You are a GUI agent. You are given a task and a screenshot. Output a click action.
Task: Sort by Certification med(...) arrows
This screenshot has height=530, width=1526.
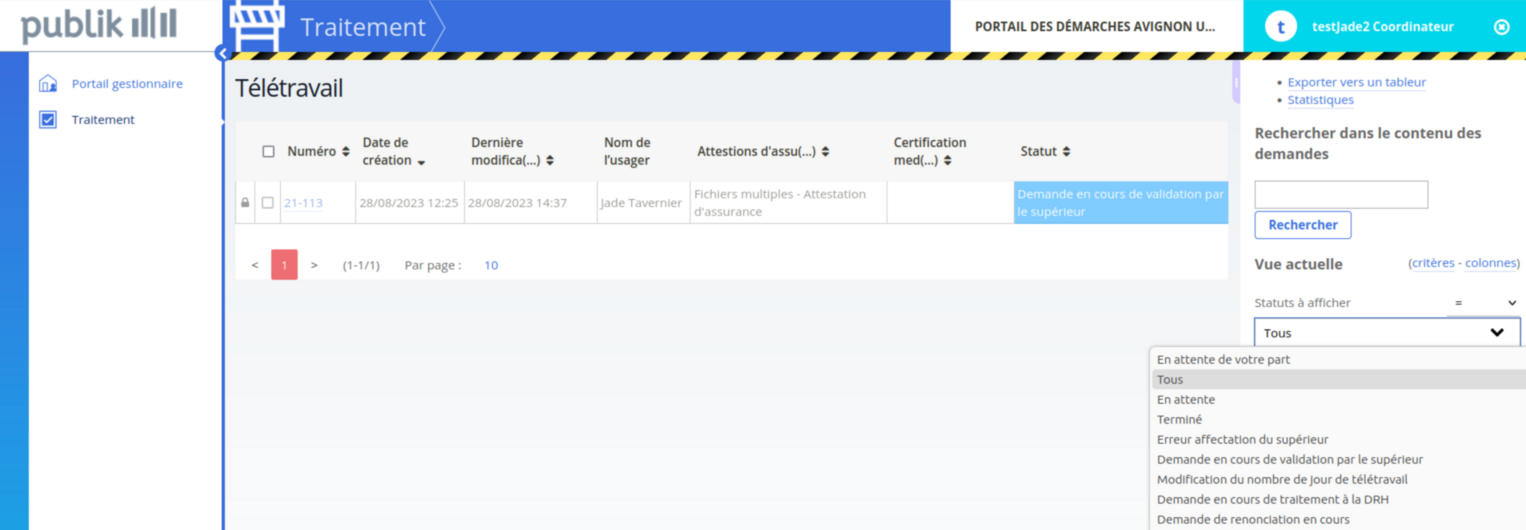(947, 161)
